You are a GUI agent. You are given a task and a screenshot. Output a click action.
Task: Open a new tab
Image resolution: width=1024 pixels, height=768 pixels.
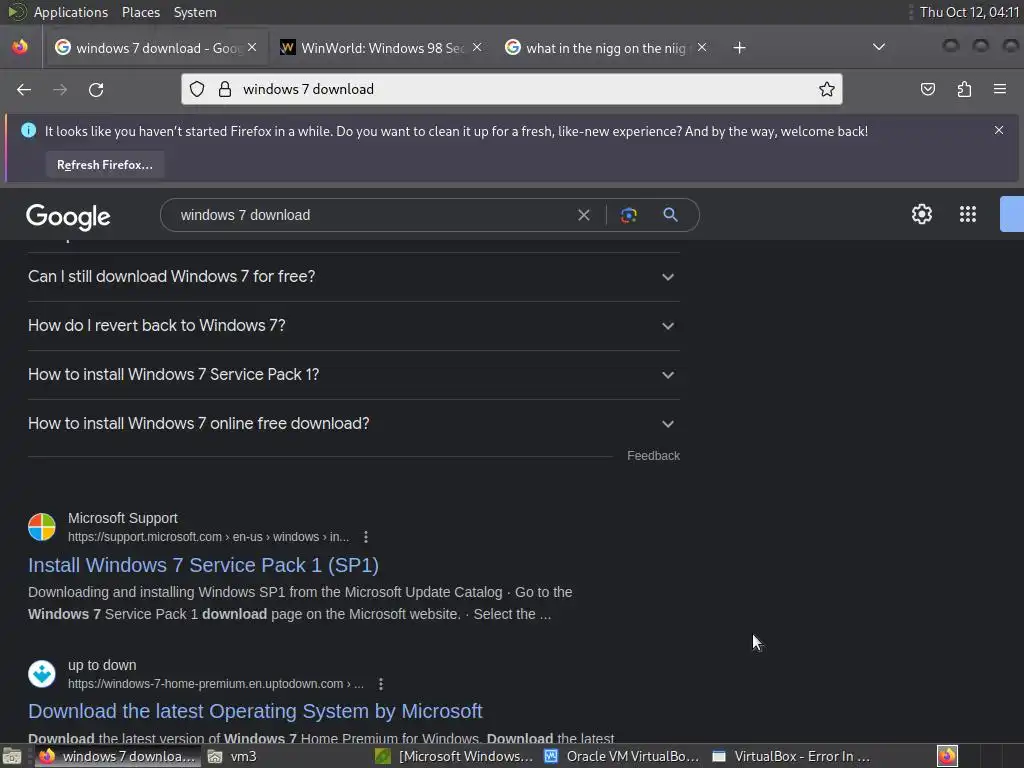tap(739, 48)
